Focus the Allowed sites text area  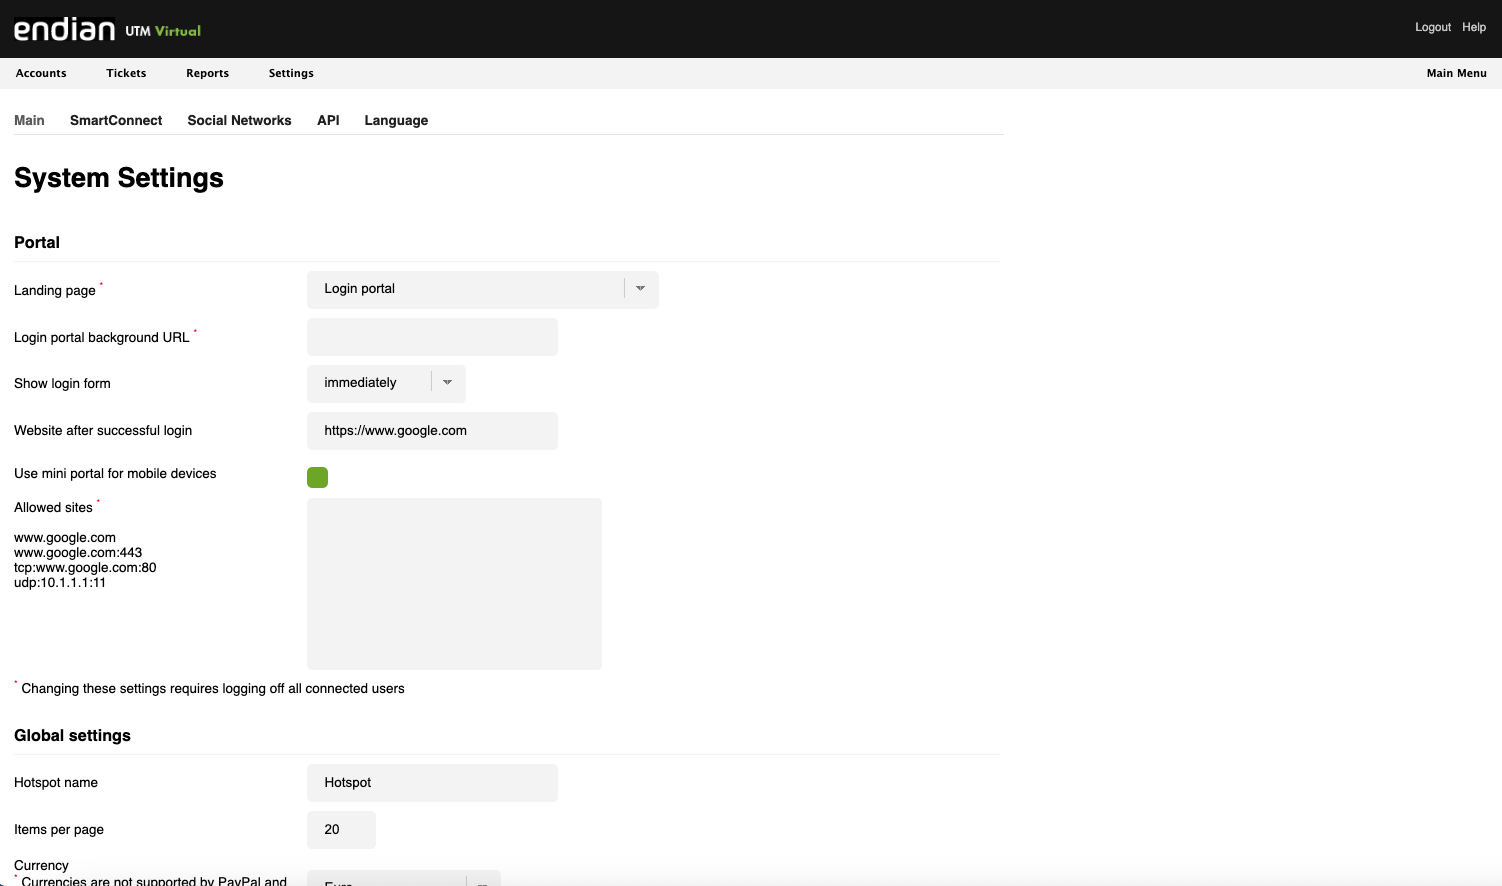(x=454, y=584)
